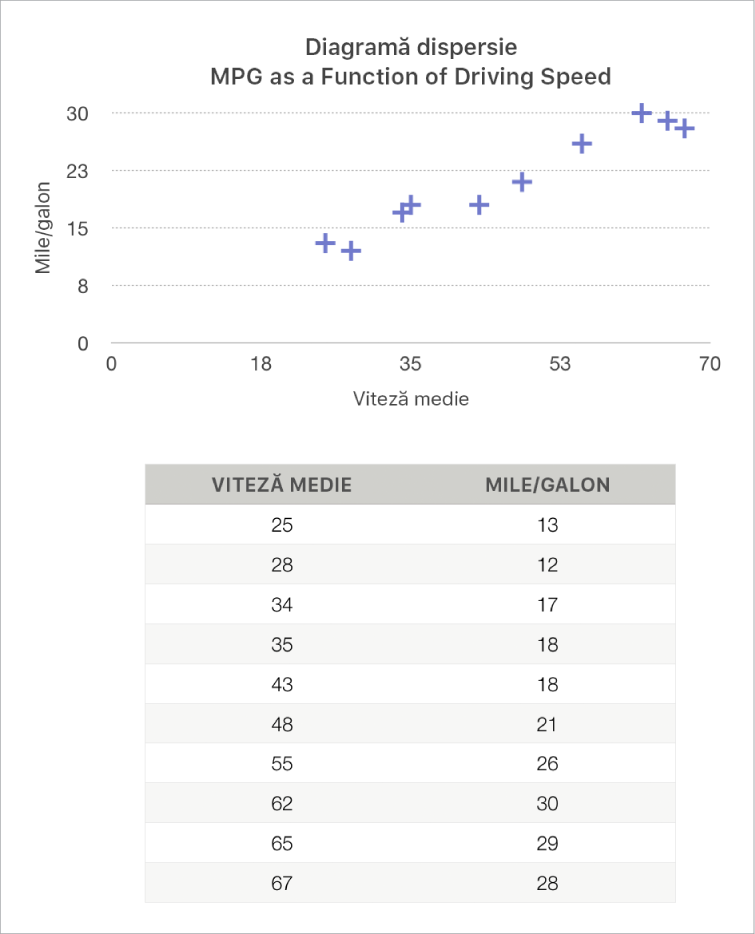
Task: Select the table cell with value 62
Action: pyautogui.click(x=282, y=804)
